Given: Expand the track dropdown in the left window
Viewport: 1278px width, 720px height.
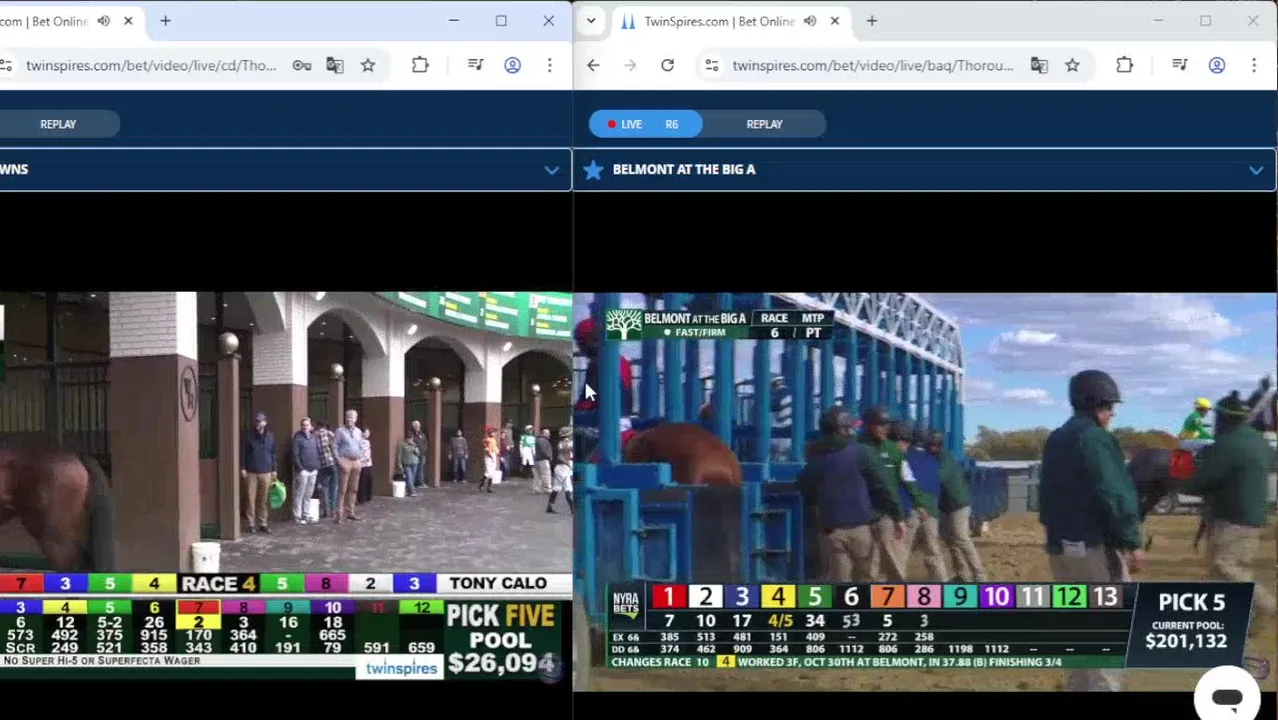Looking at the screenshot, I should 551,170.
